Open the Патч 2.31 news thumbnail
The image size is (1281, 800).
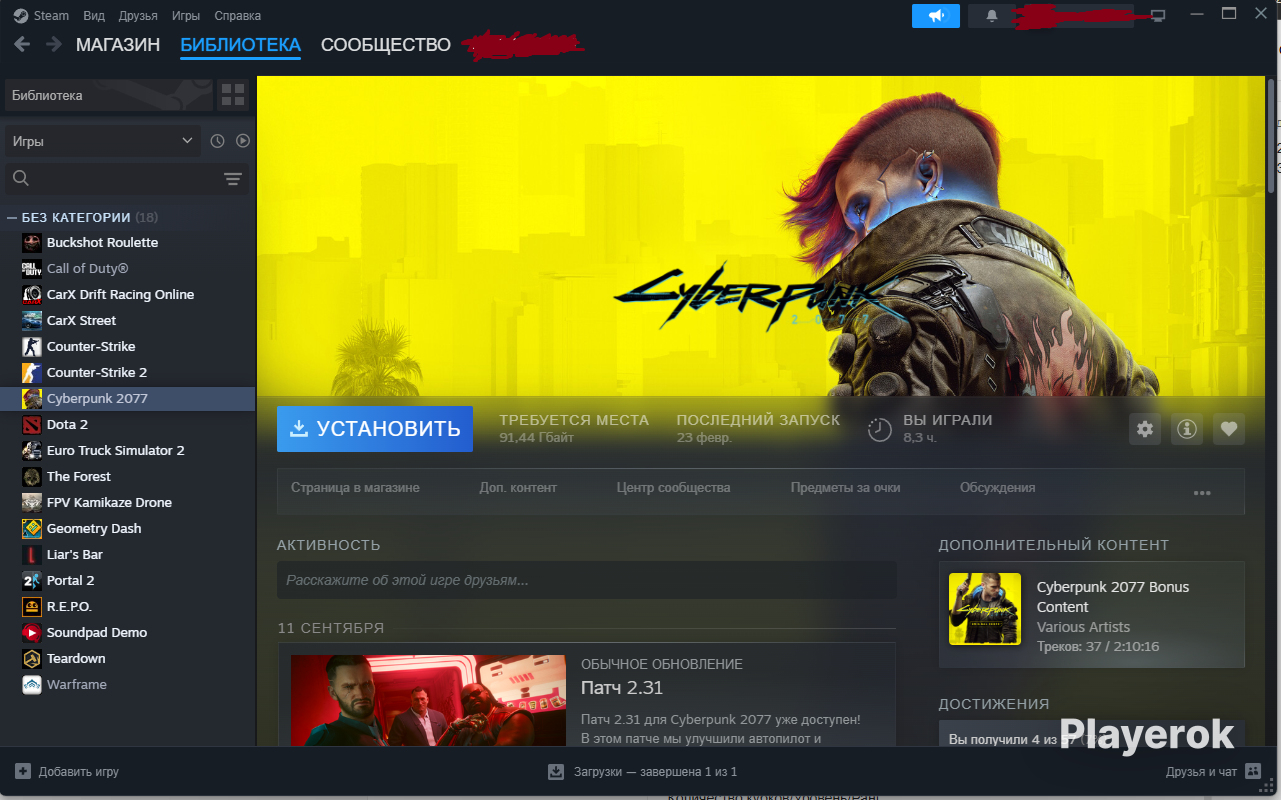(x=428, y=701)
